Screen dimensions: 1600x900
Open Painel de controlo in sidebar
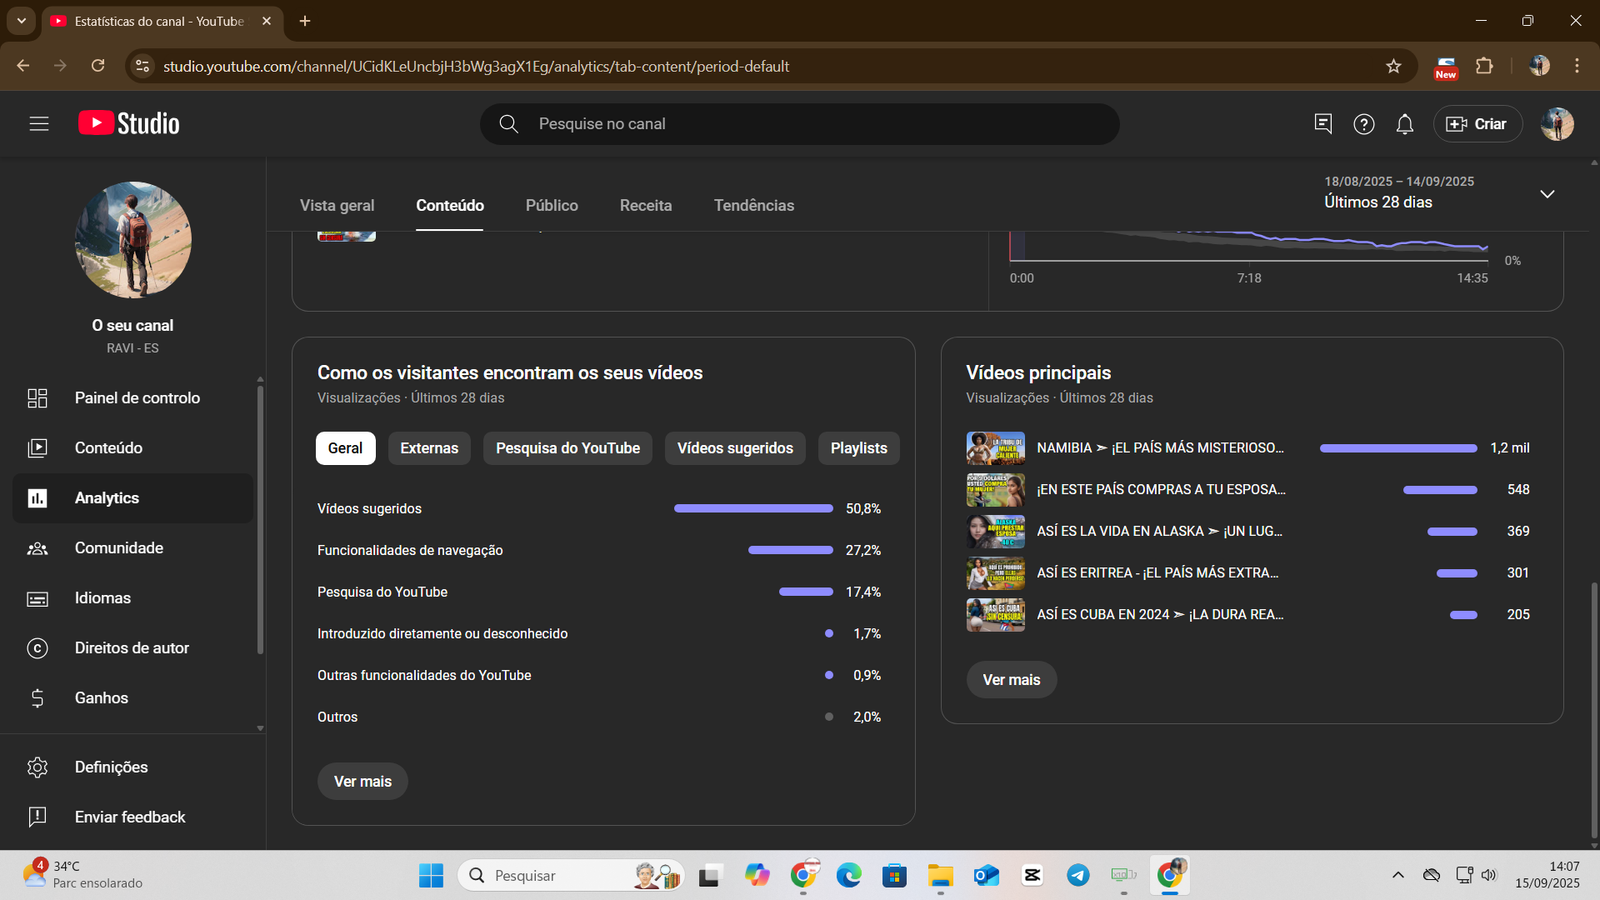[x=137, y=398]
